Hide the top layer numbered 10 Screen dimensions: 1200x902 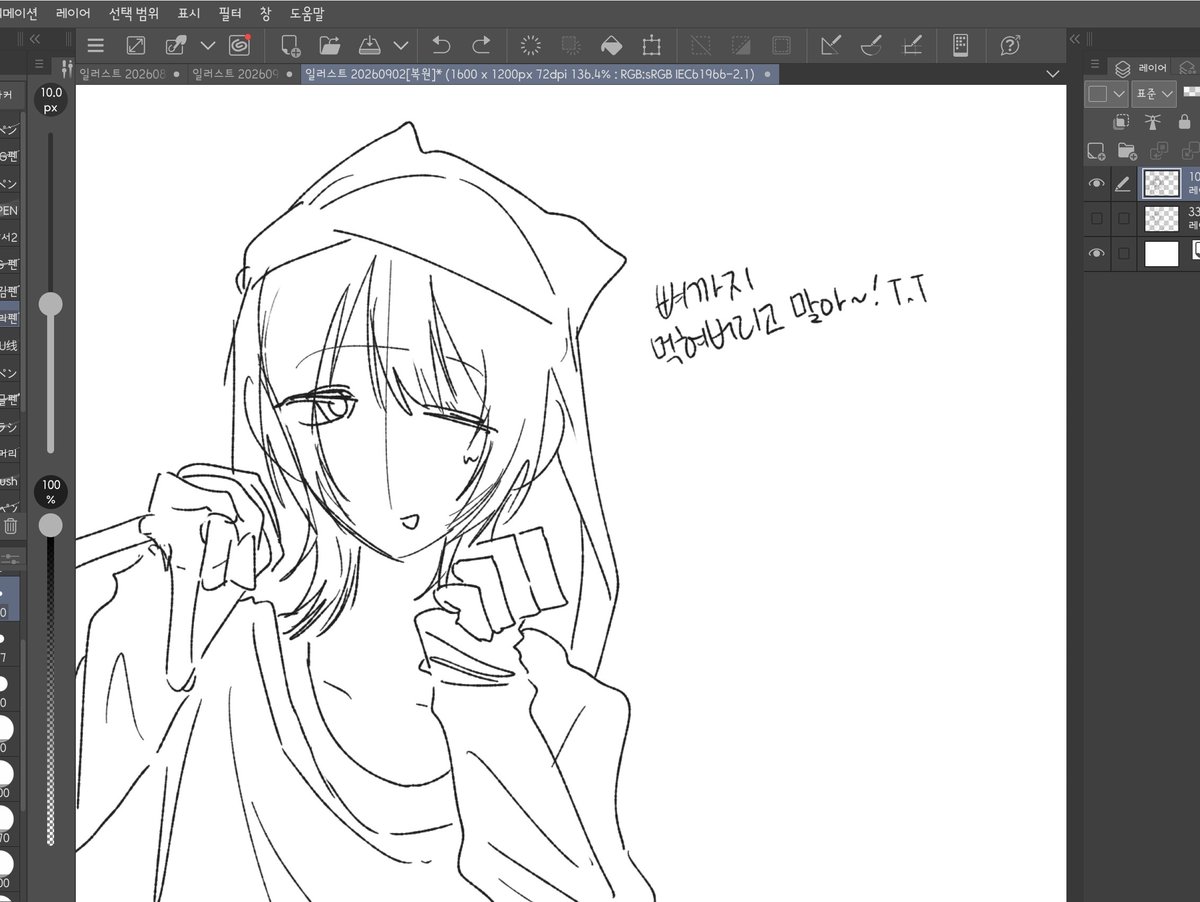click(x=1097, y=184)
